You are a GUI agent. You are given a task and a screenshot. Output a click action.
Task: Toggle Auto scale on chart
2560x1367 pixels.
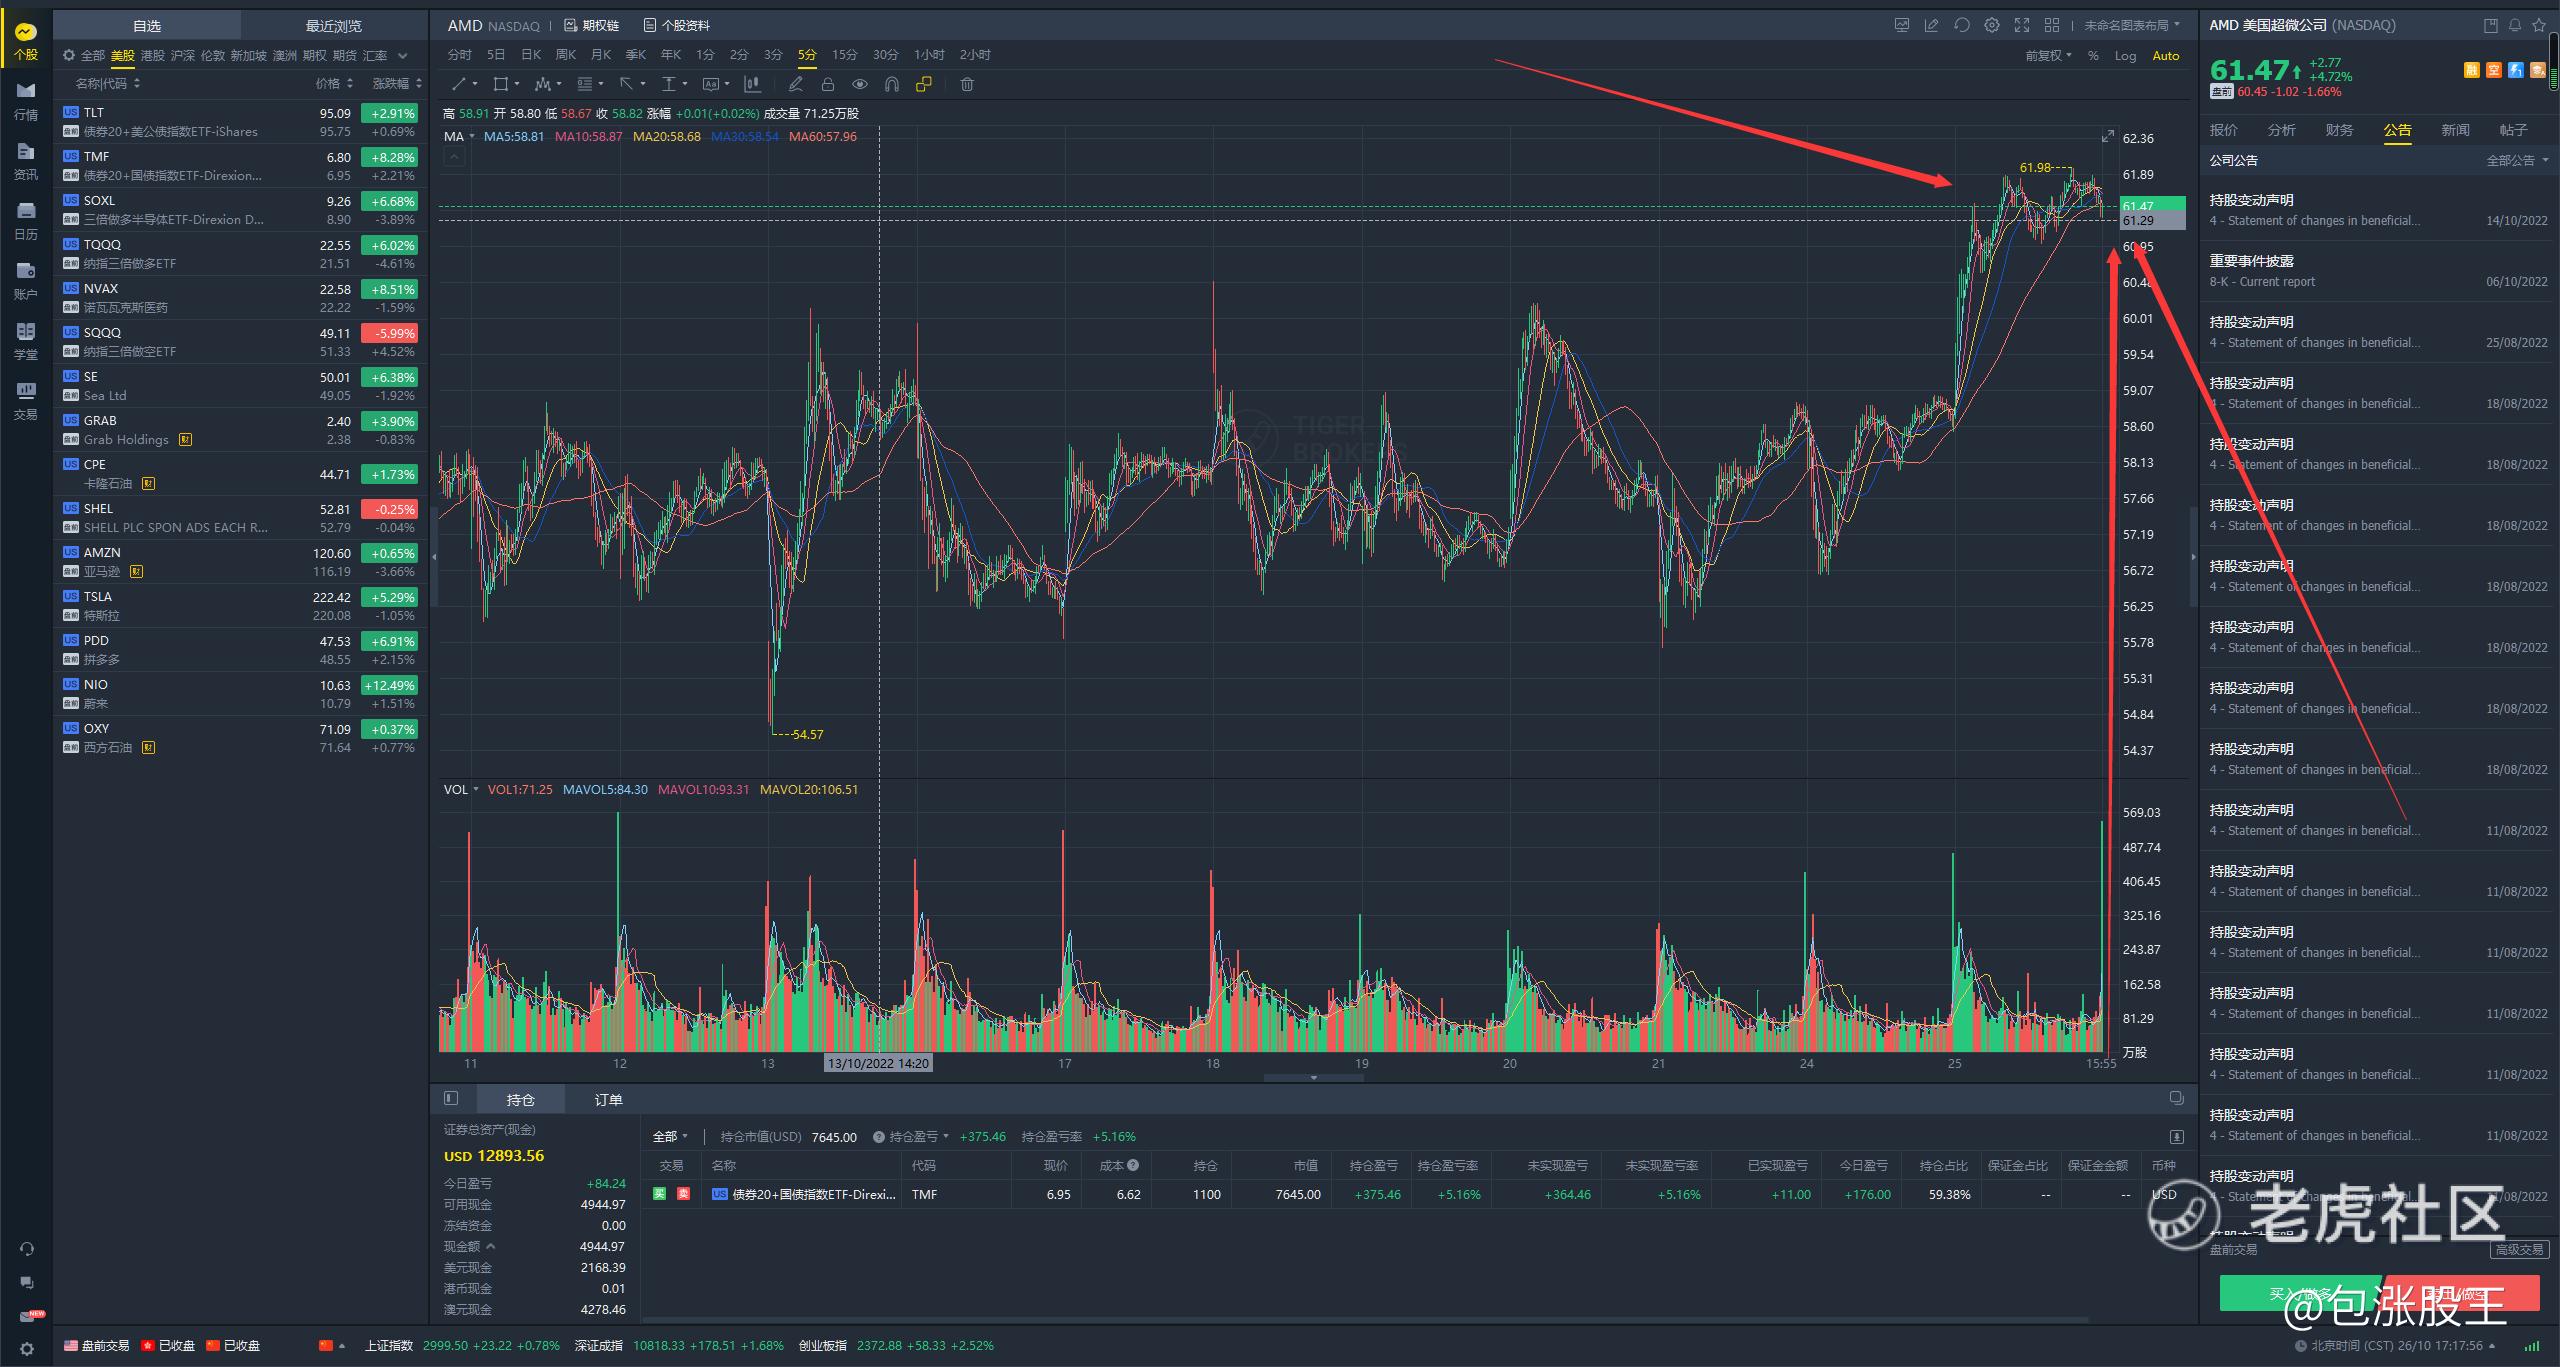click(x=2165, y=56)
